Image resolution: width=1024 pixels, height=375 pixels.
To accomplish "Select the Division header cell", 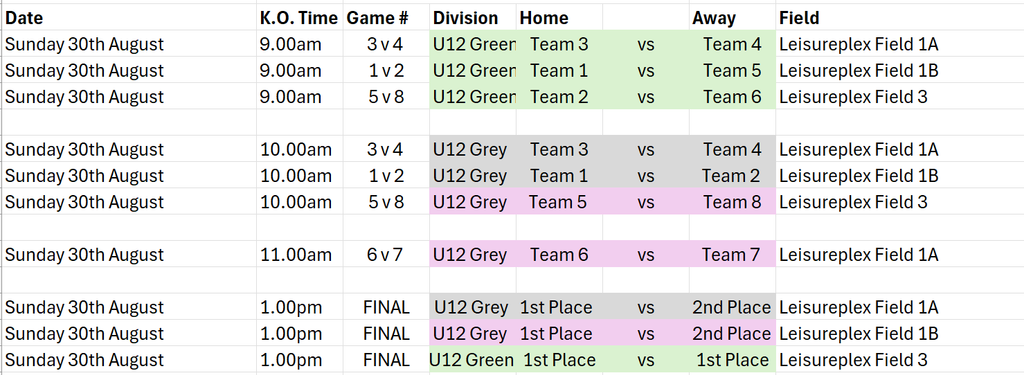I will pos(473,18).
